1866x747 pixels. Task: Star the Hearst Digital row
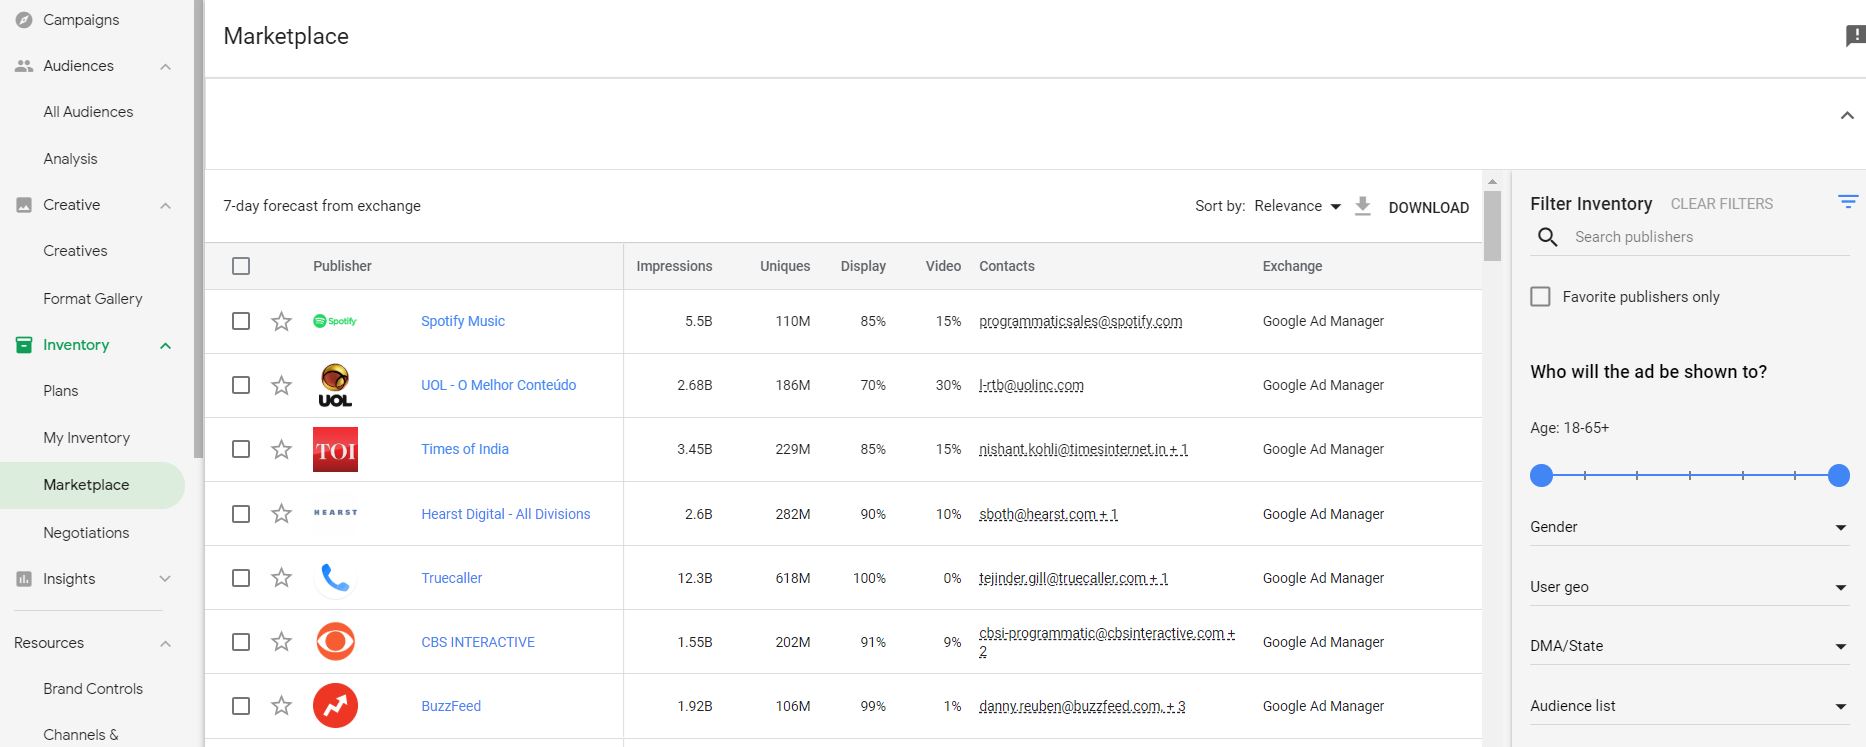(x=282, y=513)
